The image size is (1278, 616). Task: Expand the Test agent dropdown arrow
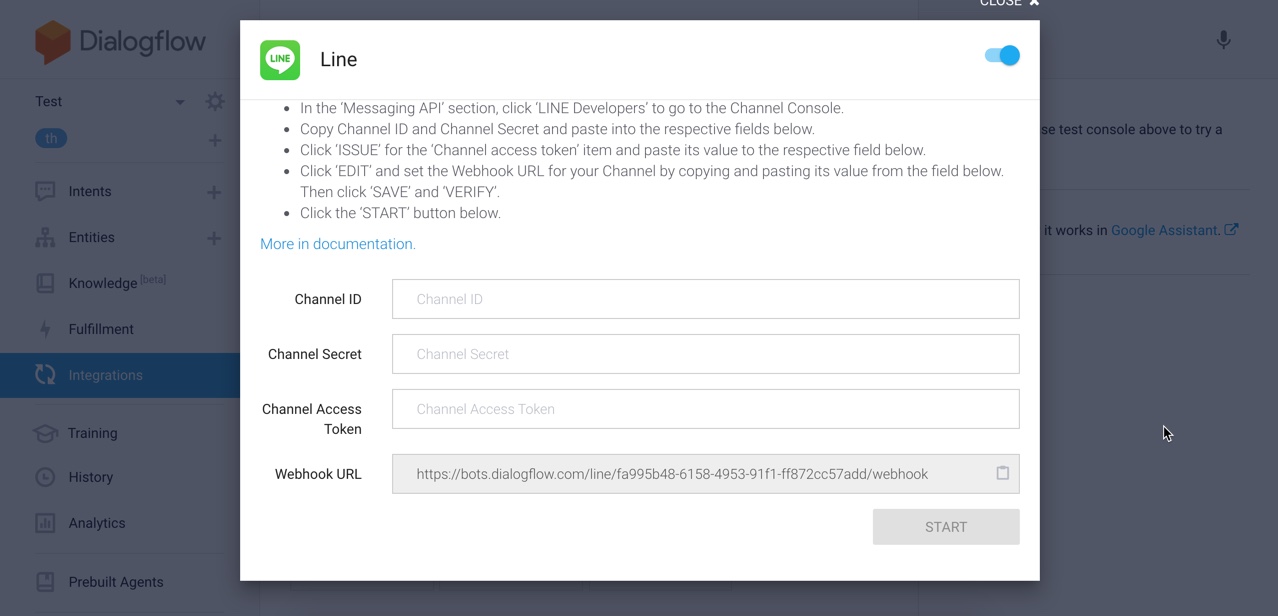(180, 102)
